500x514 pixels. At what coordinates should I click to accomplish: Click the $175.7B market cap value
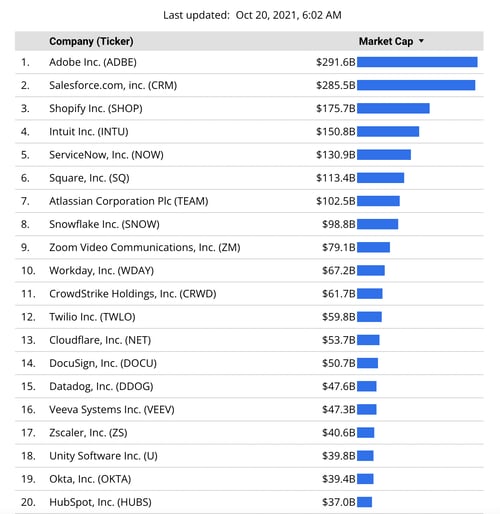click(x=336, y=109)
